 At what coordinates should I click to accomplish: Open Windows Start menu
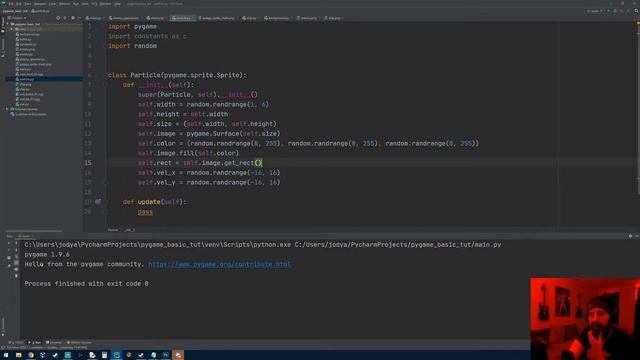coord(6,355)
